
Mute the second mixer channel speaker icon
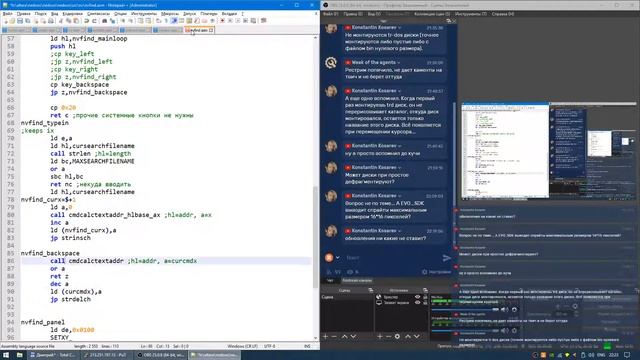point(504,331)
